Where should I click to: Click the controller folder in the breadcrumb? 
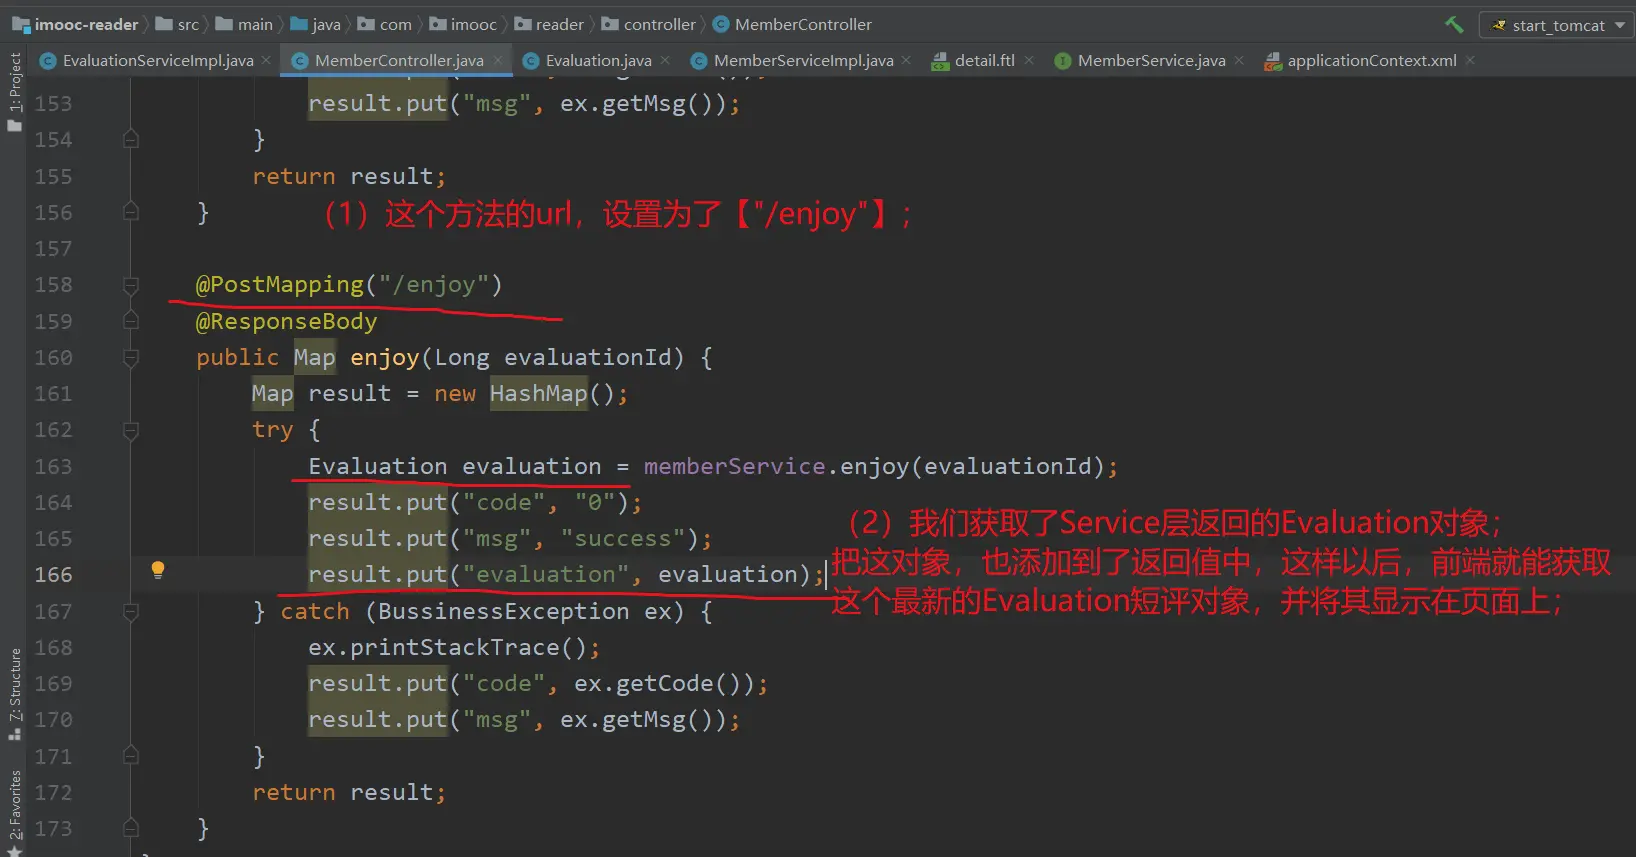pos(658,24)
